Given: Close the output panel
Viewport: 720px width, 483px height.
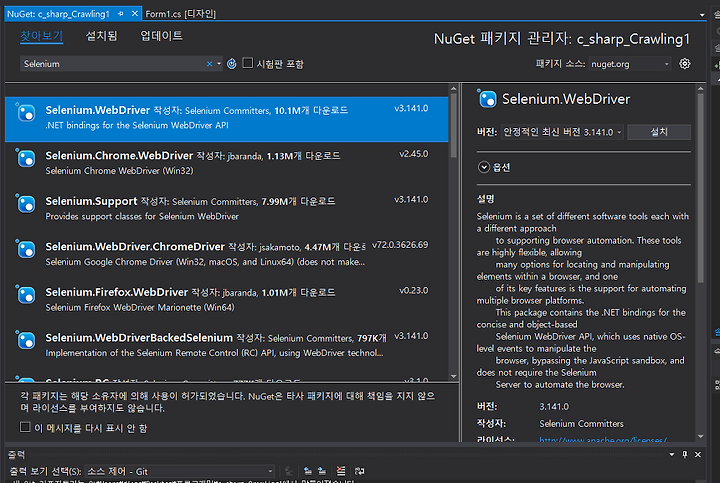Looking at the screenshot, I should pos(698,454).
